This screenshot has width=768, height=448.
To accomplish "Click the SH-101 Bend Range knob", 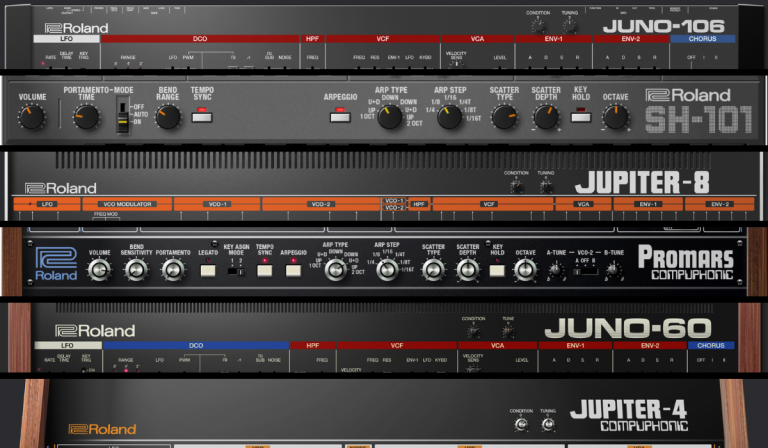I will click(x=168, y=117).
